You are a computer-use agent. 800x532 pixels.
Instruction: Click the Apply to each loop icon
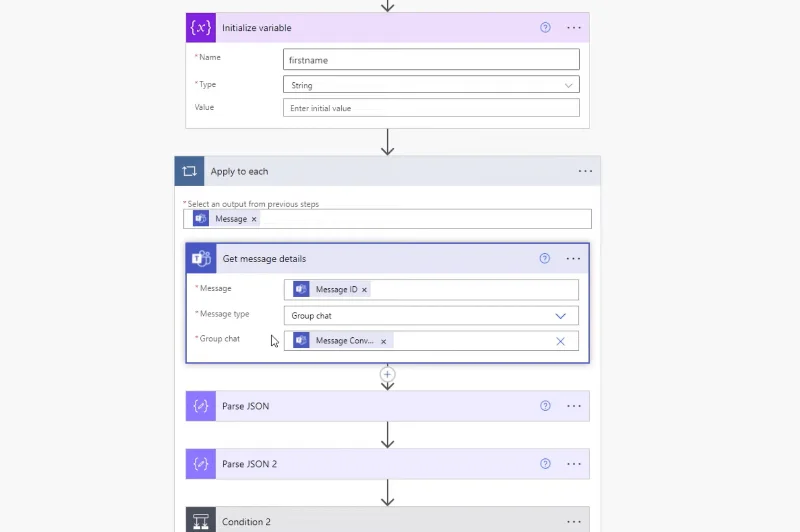pos(189,171)
